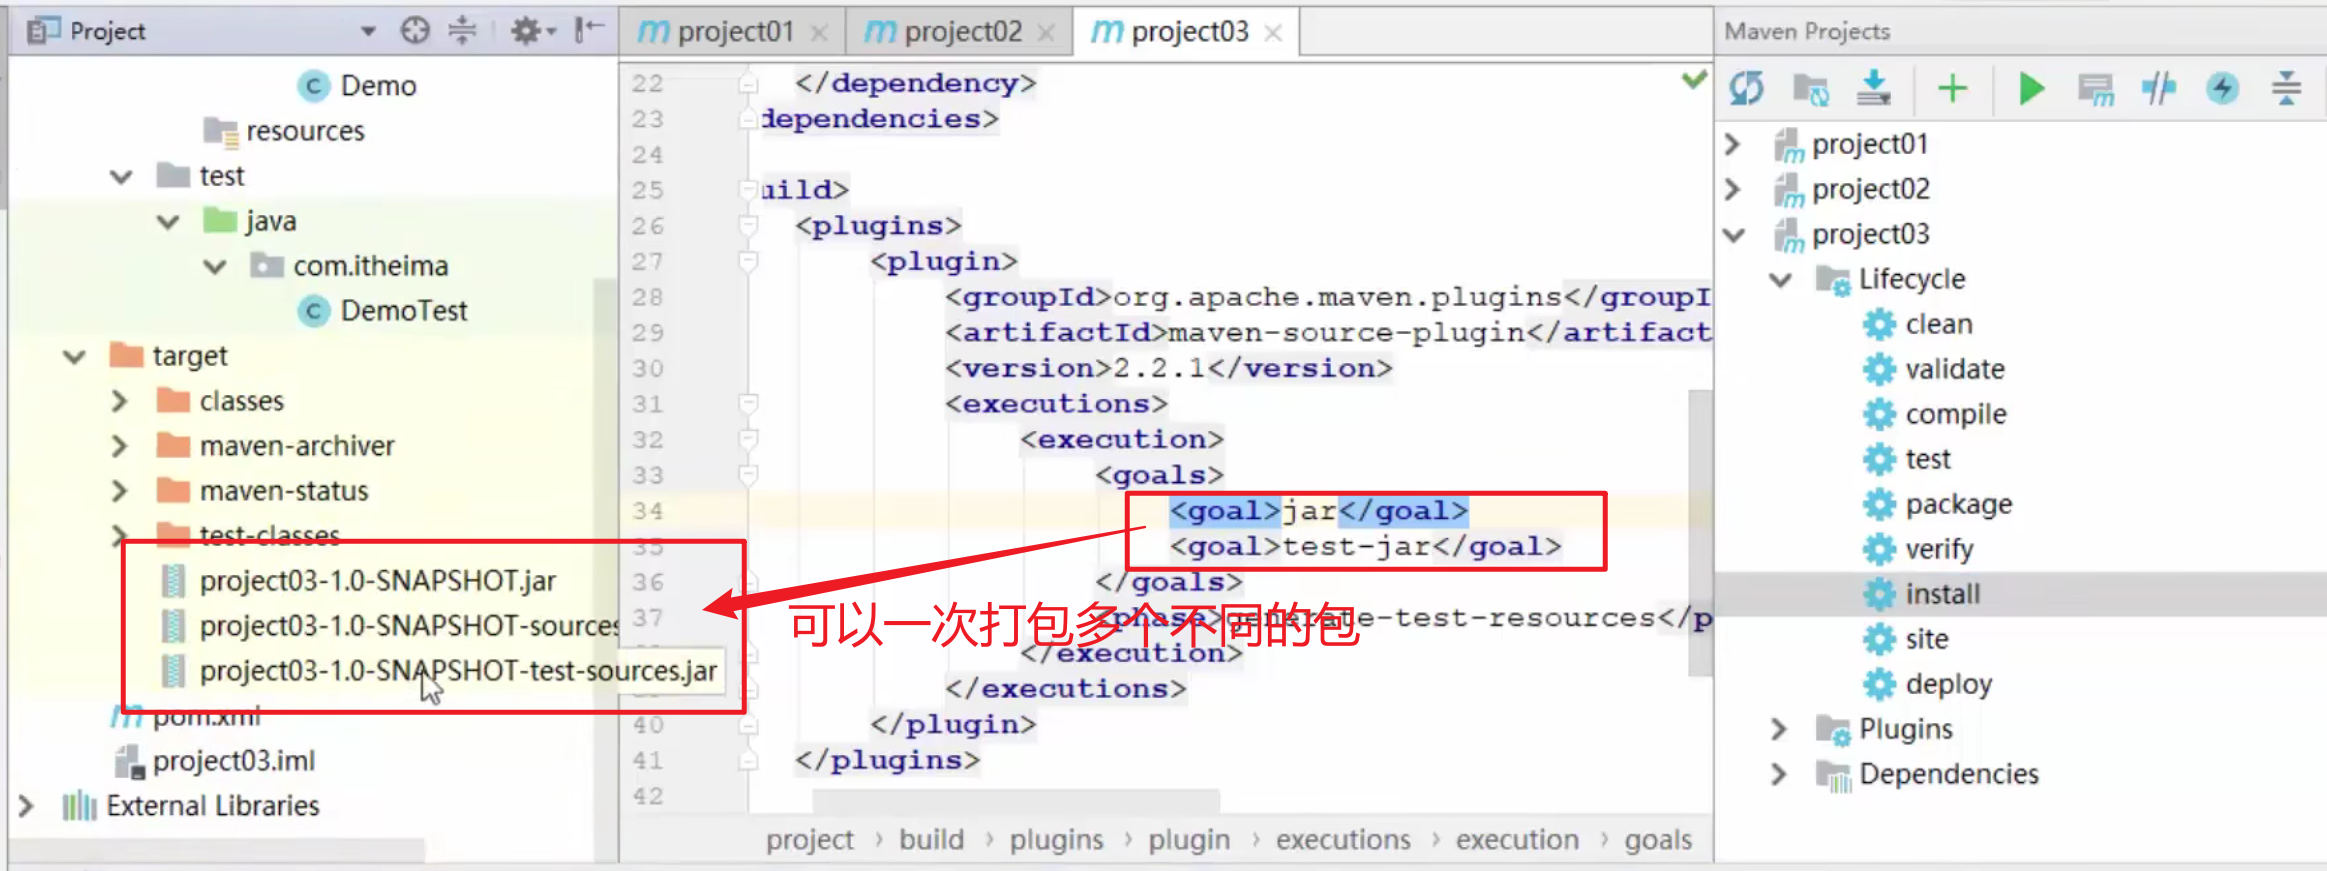The width and height of the screenshot is (2327, 871).
Task: Click the green Run Maven Build icon
Action: coord(2031,89)
